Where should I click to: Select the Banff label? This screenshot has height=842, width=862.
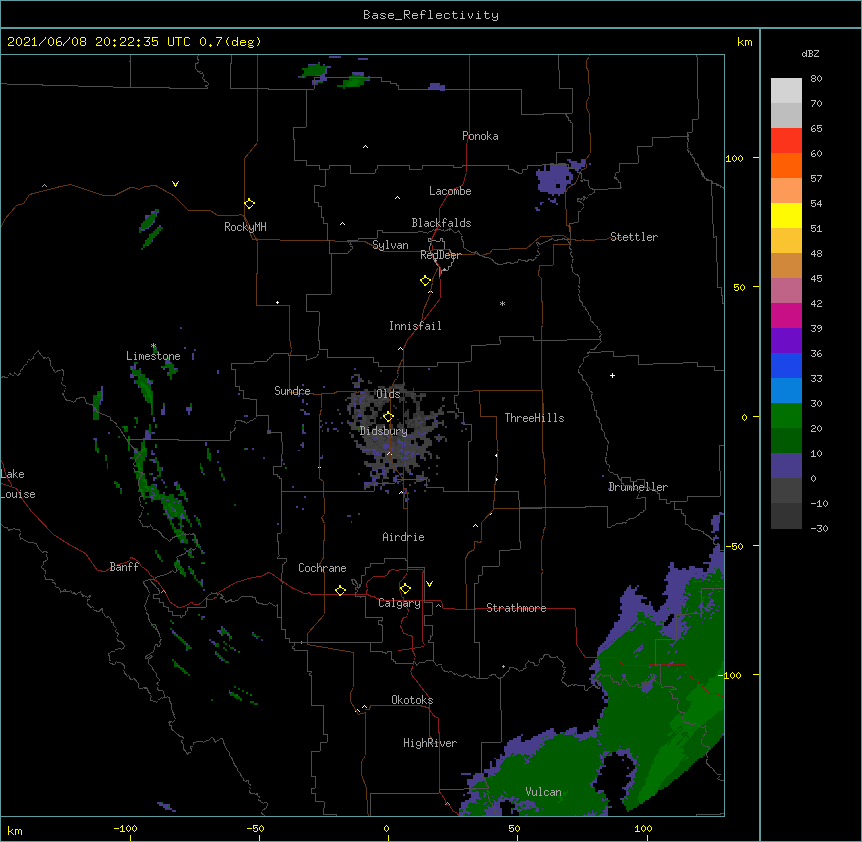(x=124, y=567)
